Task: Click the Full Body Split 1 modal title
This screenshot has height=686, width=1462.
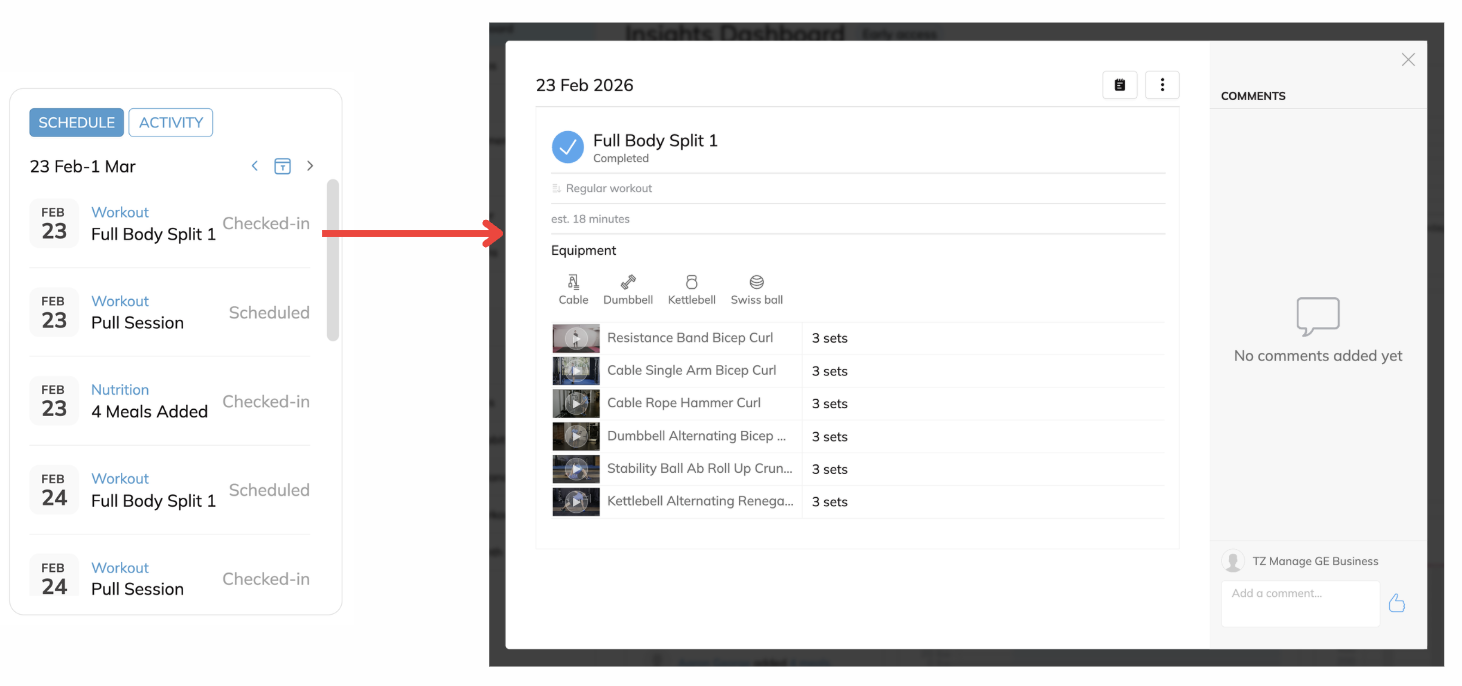Action: [x=655, y=141]
